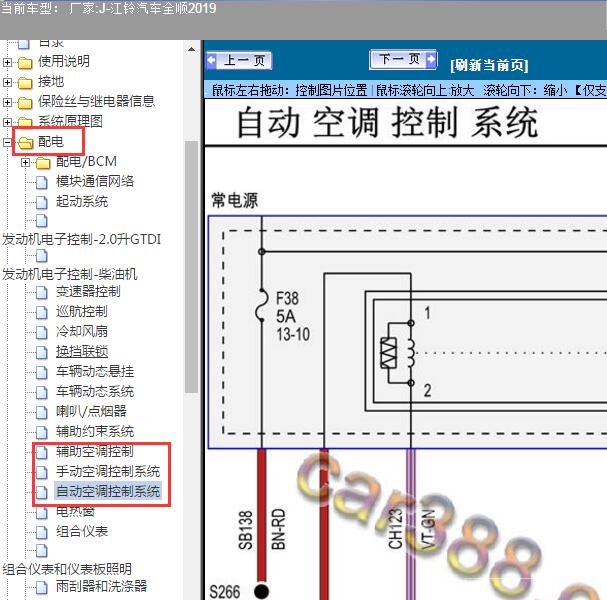Open the 起动系统 page
Viewport: 607px width, 600px height.
(82, 202)
